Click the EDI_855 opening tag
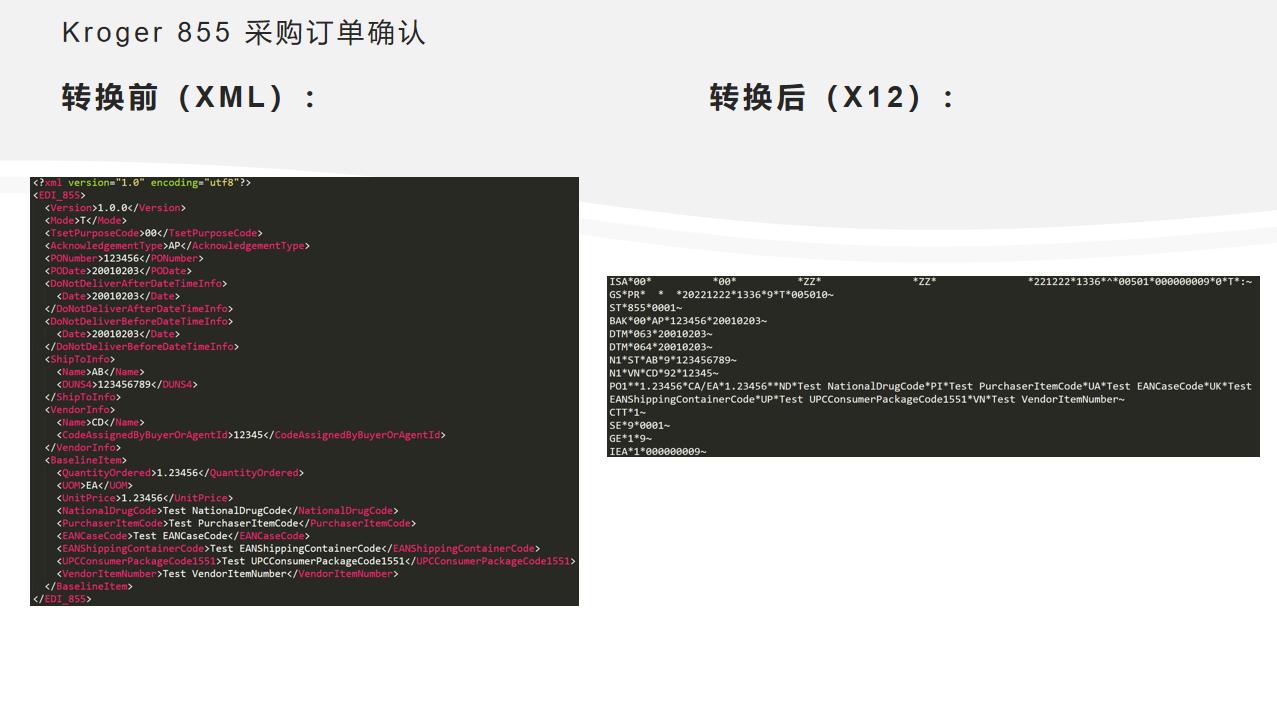Viewport: 1277px width, 711px height. click(58, 195)
